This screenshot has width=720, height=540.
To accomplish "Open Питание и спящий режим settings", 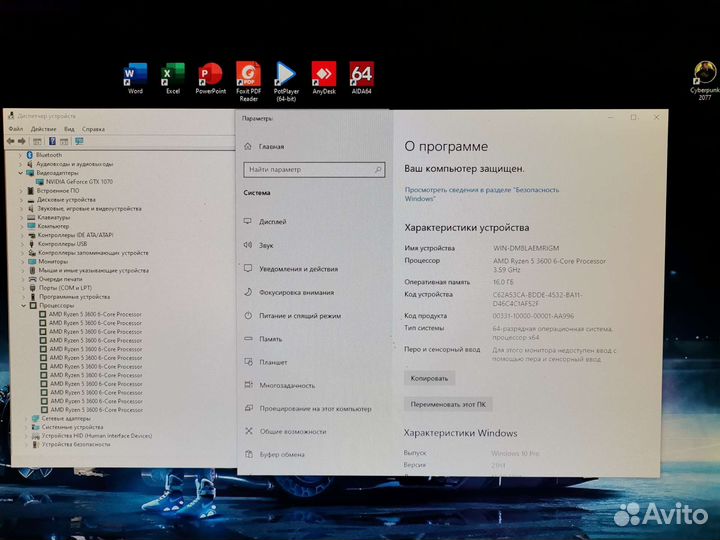I will tap(299, 316).
